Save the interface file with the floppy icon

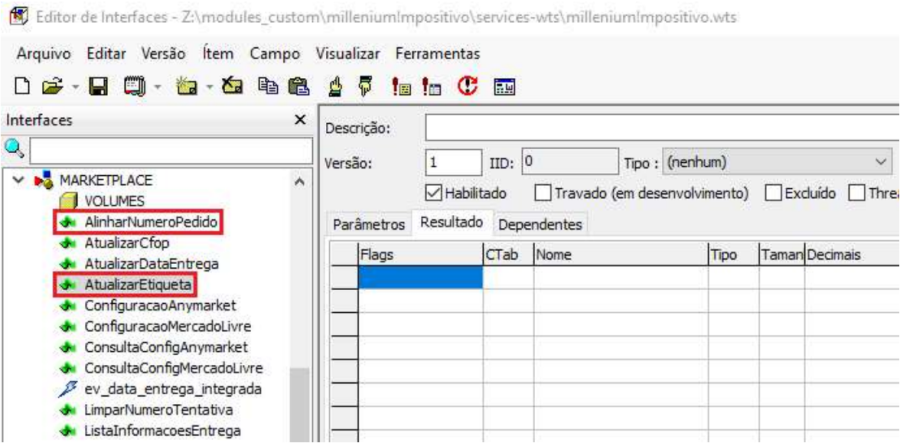click(96, 87)
